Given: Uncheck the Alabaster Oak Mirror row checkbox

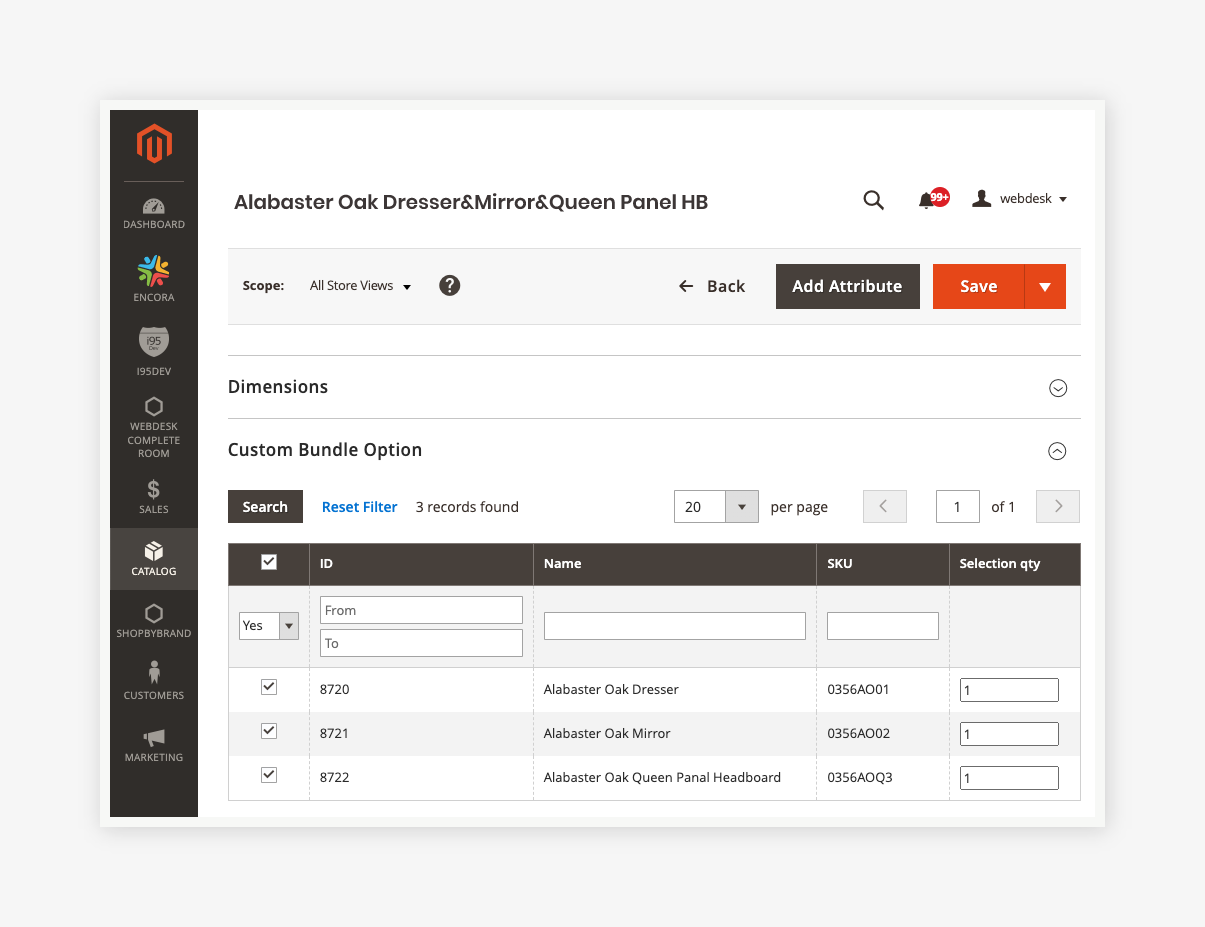Looking at the screenshot, I should (x=268, y=731).
